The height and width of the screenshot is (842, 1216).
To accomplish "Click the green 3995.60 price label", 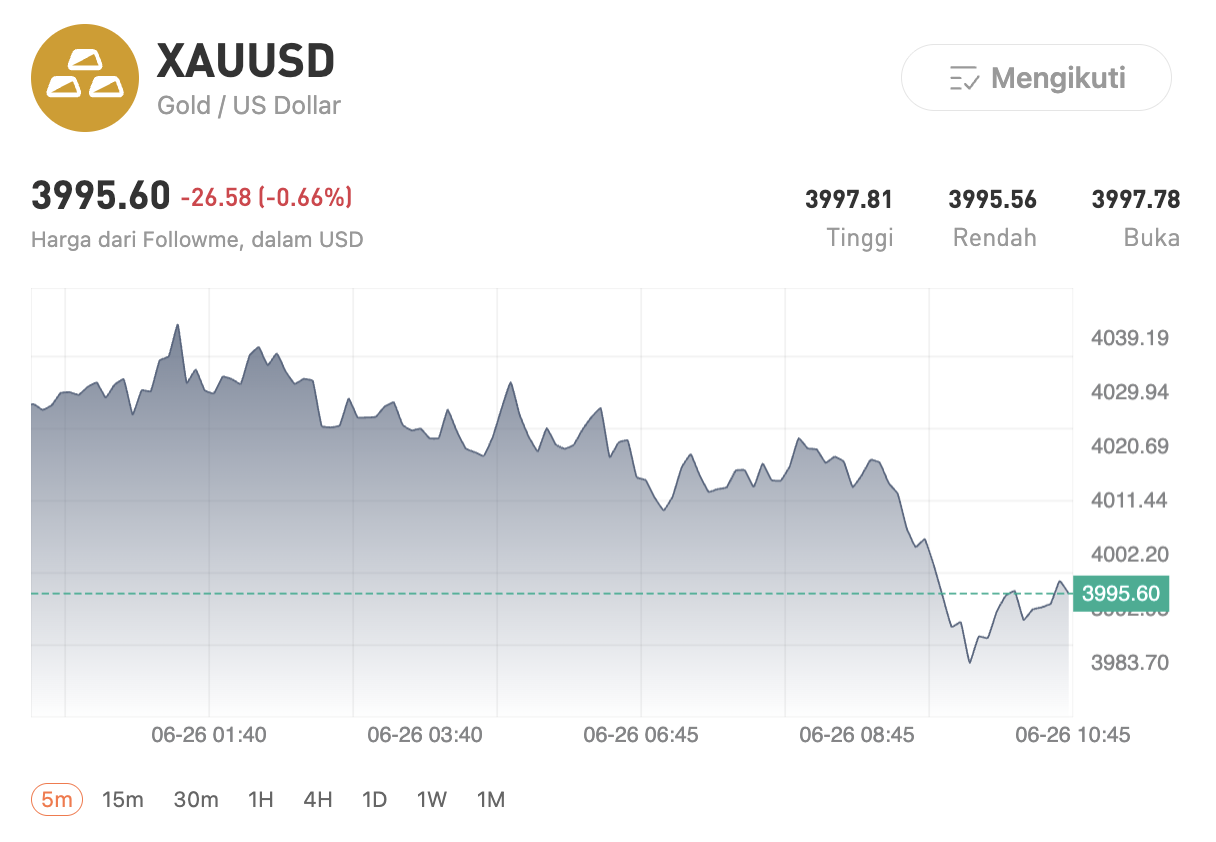I will (1120, 594).
